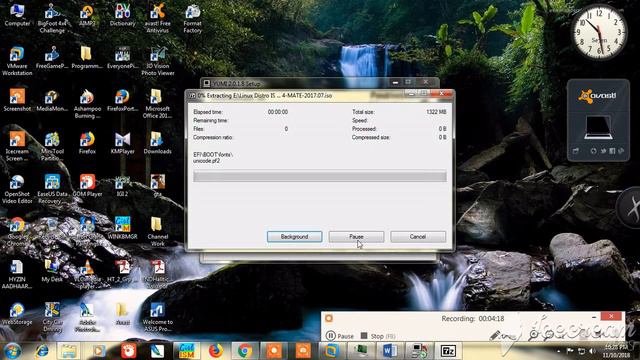Launch avast! Free Antivirus shortcut
The image size is (640, 360).
(158, 19)
